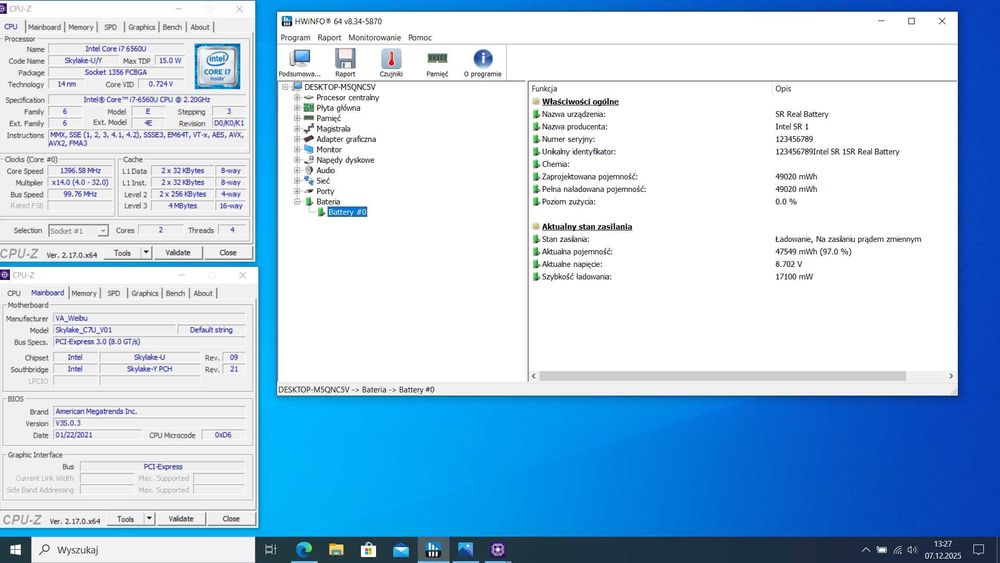Open the Raport menu in HWiNFO
1000x563 pixels.
(329, 38)
